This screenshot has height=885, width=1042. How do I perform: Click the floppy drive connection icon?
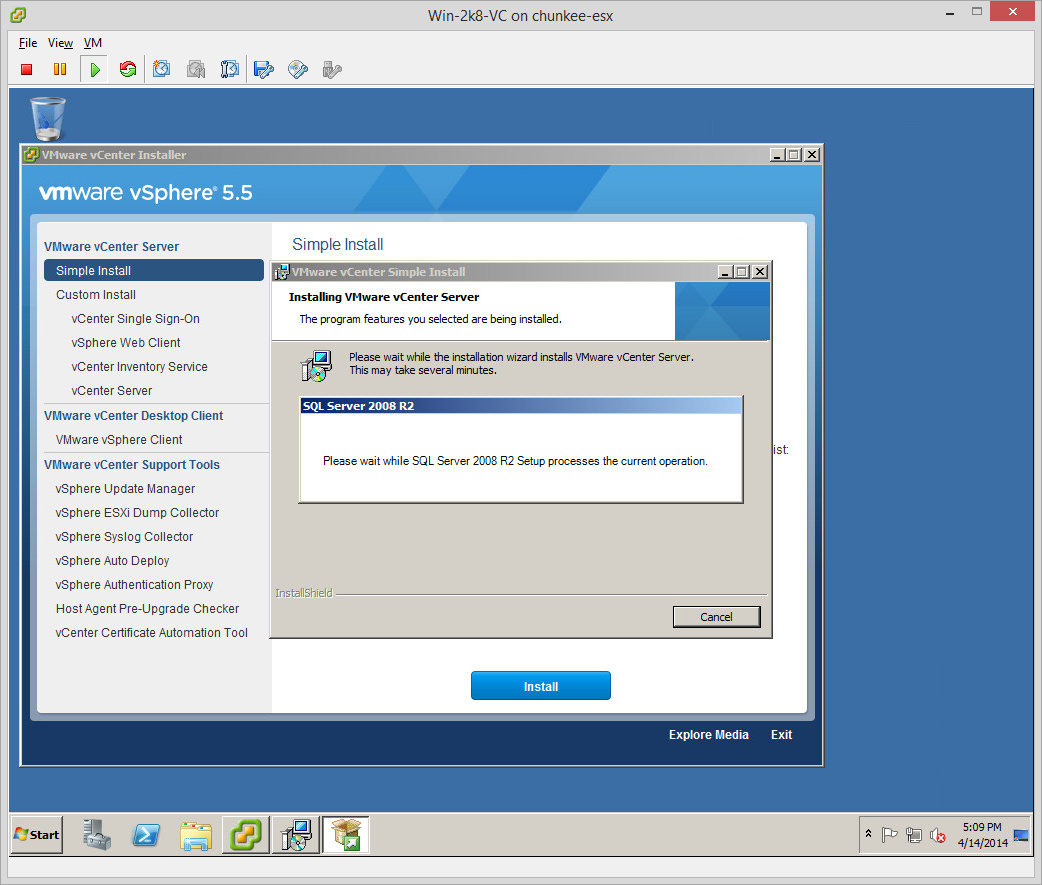(263, 69)
